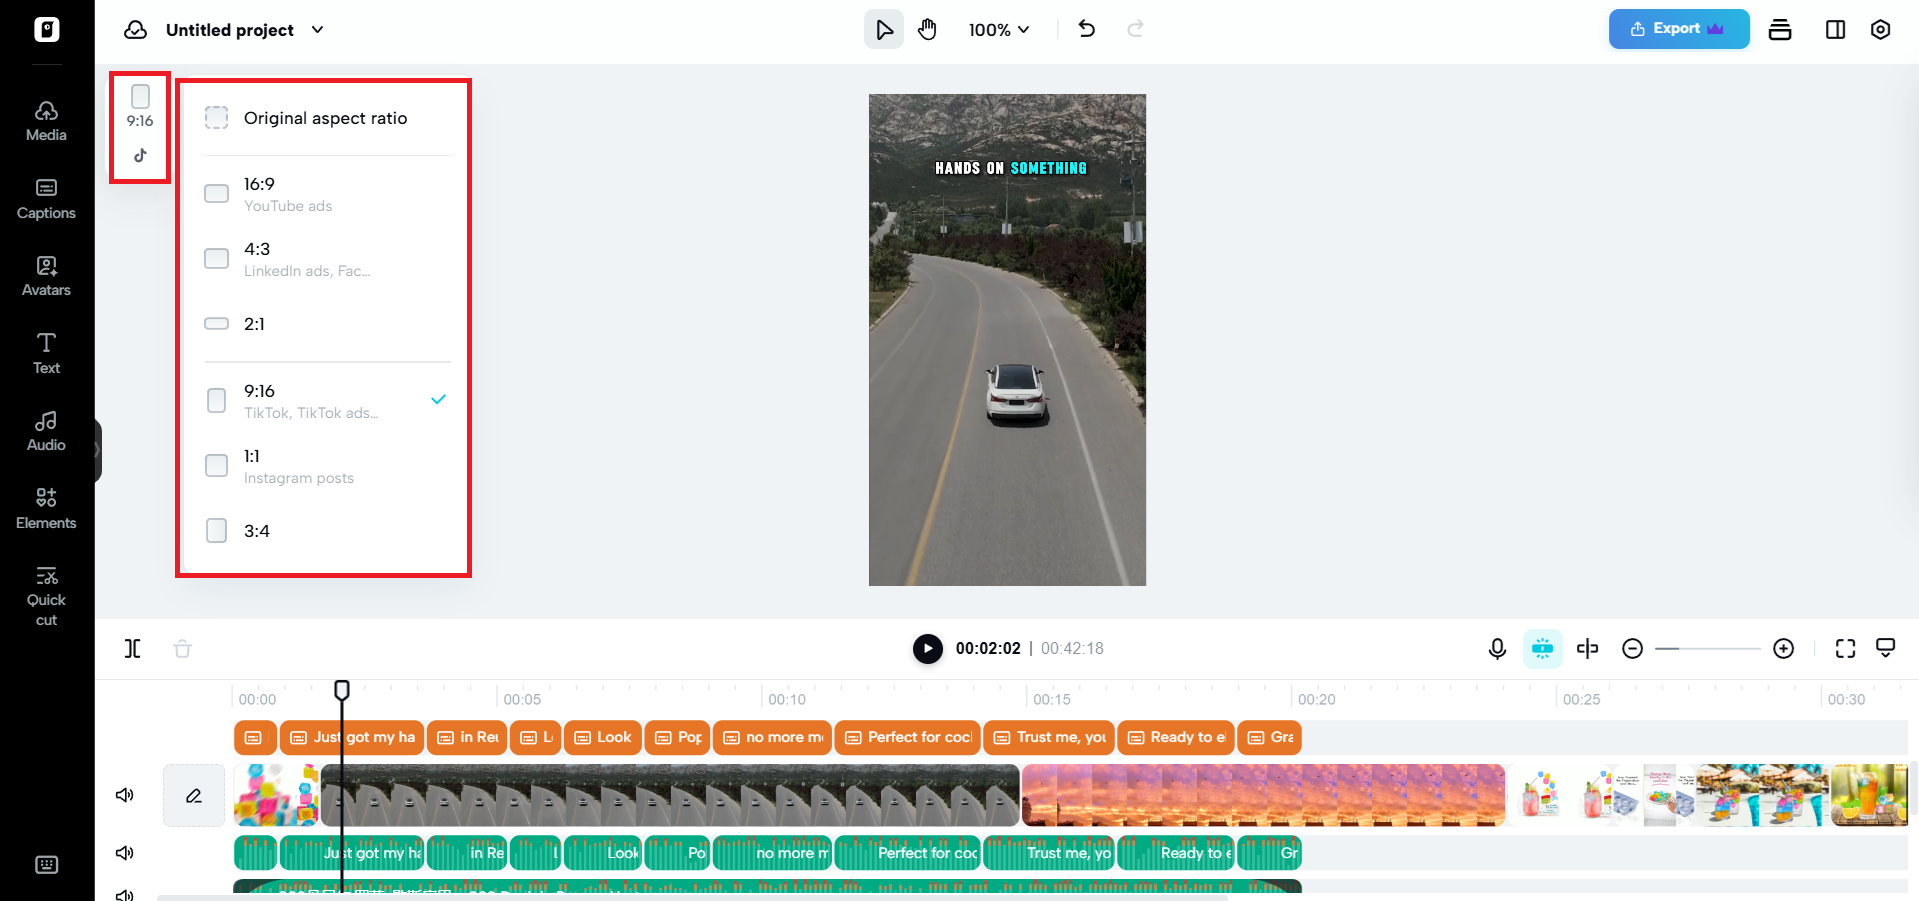Open the Audio panel
The height and width of the screenshot is (901, 1919).
45,430
